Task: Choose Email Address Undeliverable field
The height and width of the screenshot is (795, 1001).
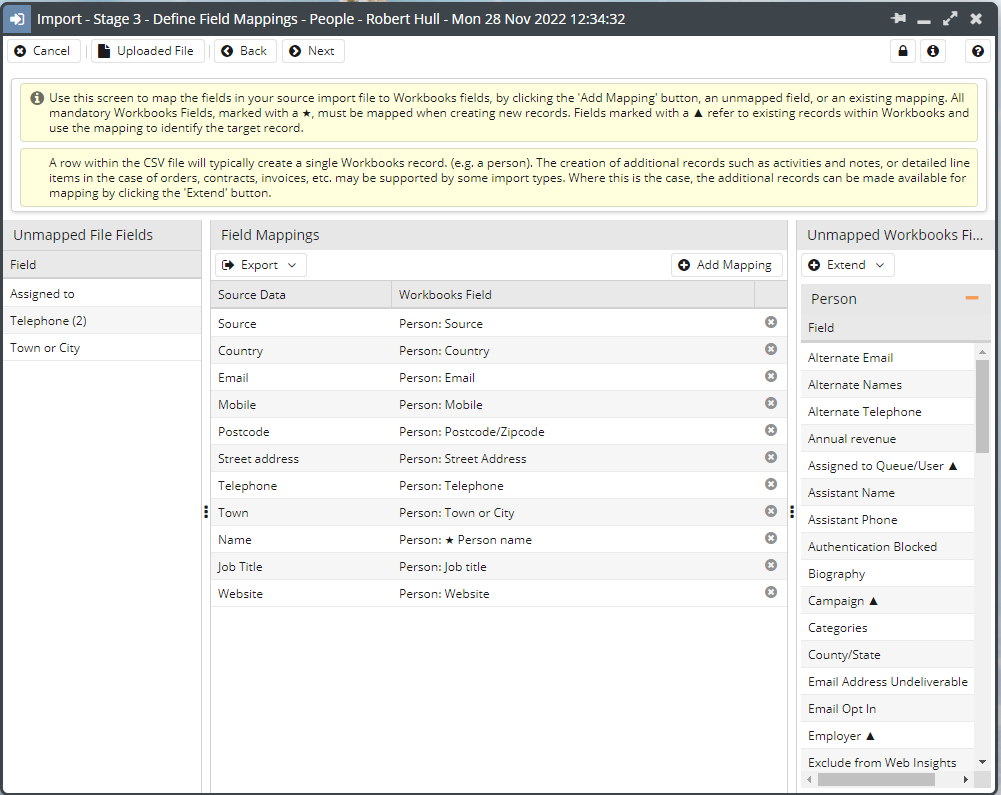Action: (x=887, y=681)
